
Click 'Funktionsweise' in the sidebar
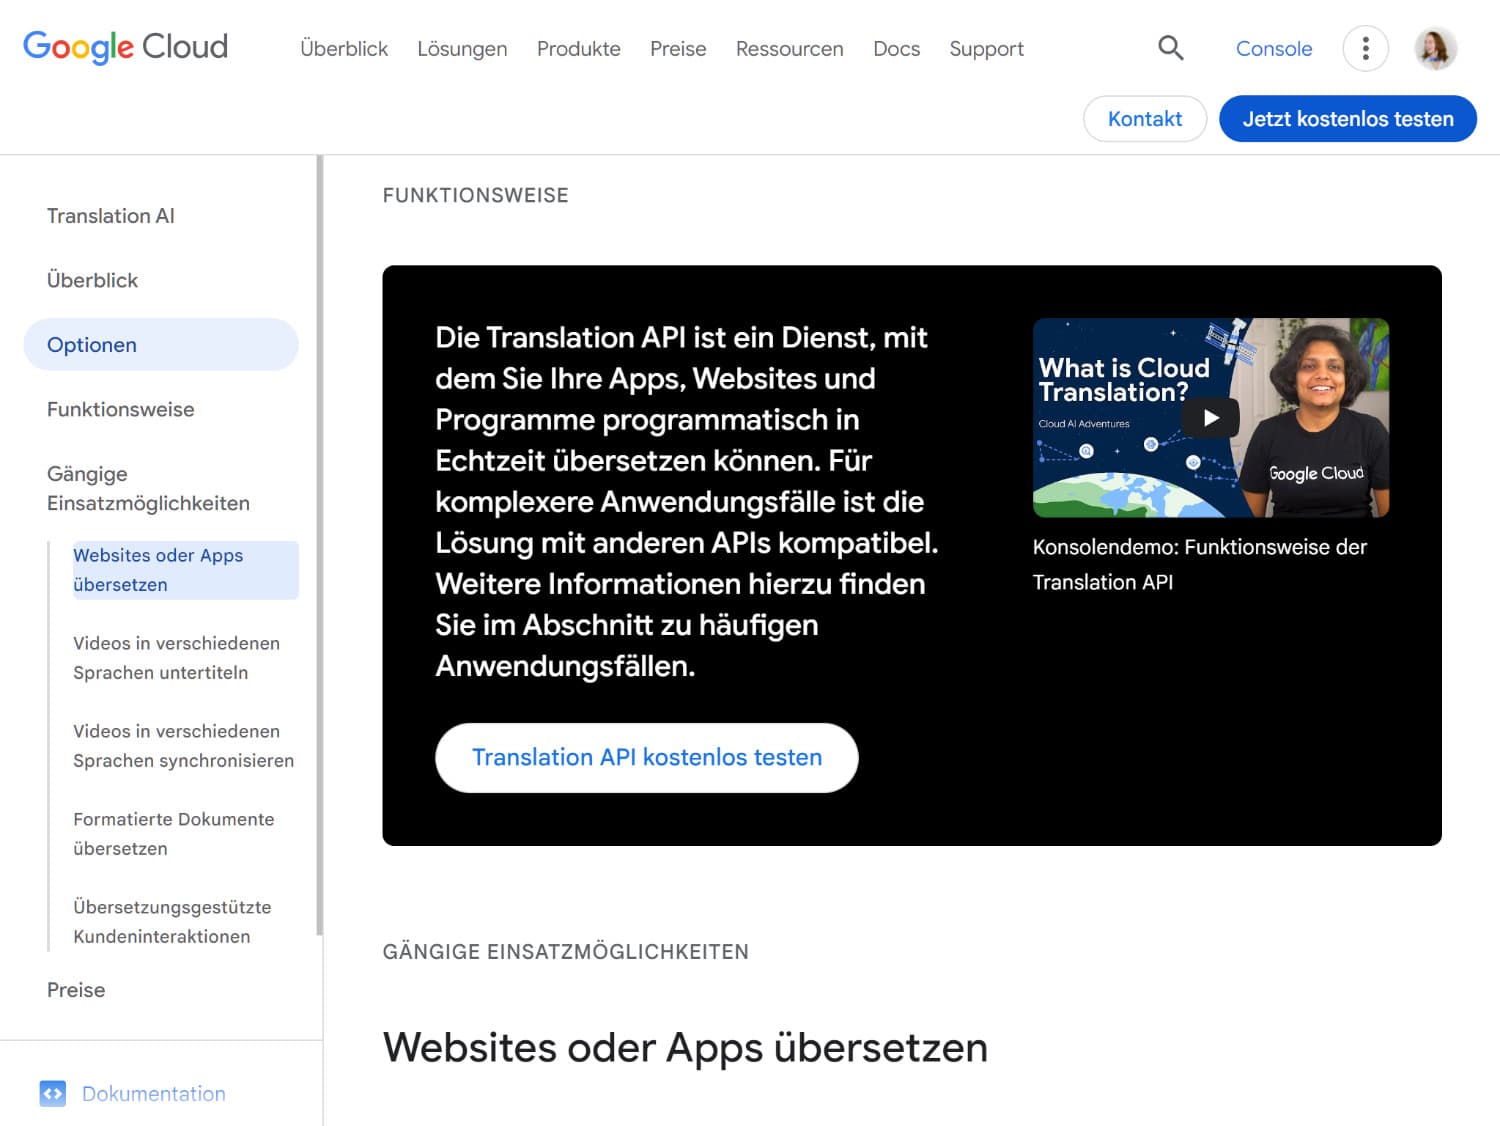[x=120, y=409]
